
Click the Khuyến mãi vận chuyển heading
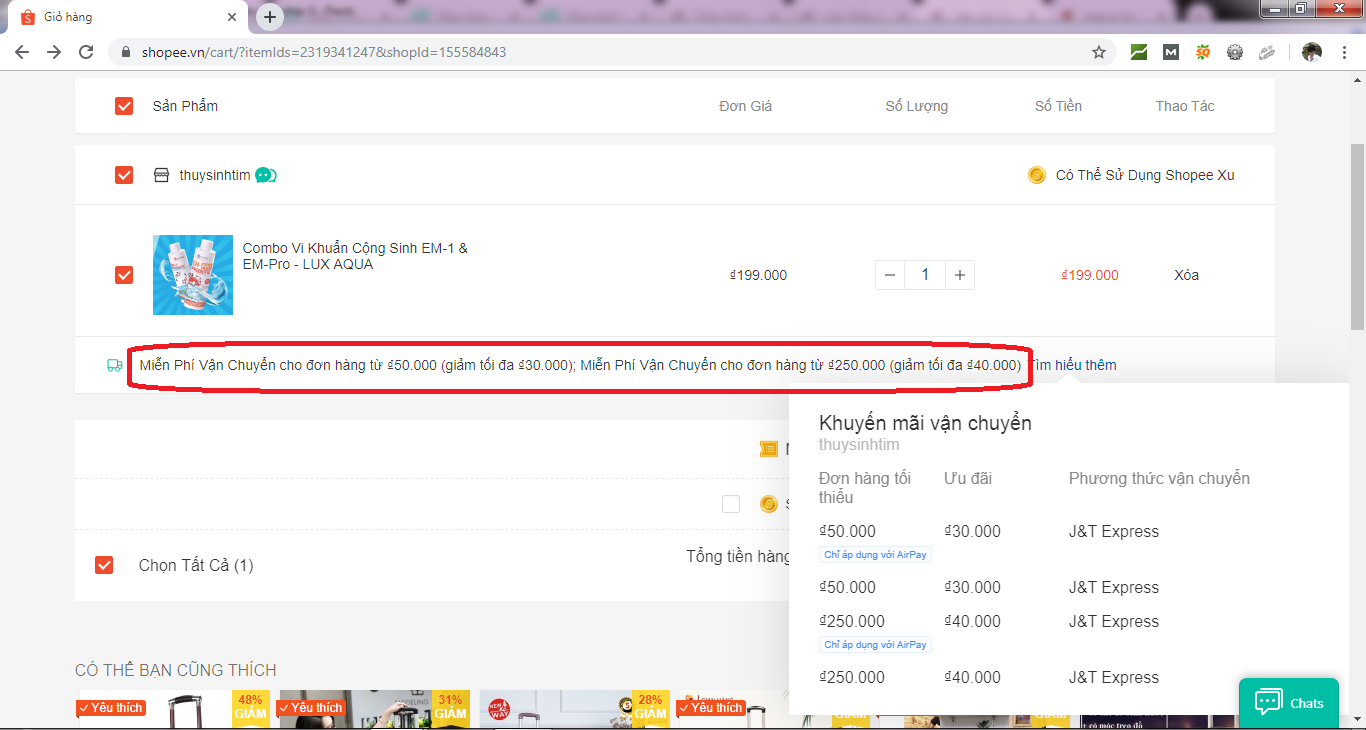(925, 423)
